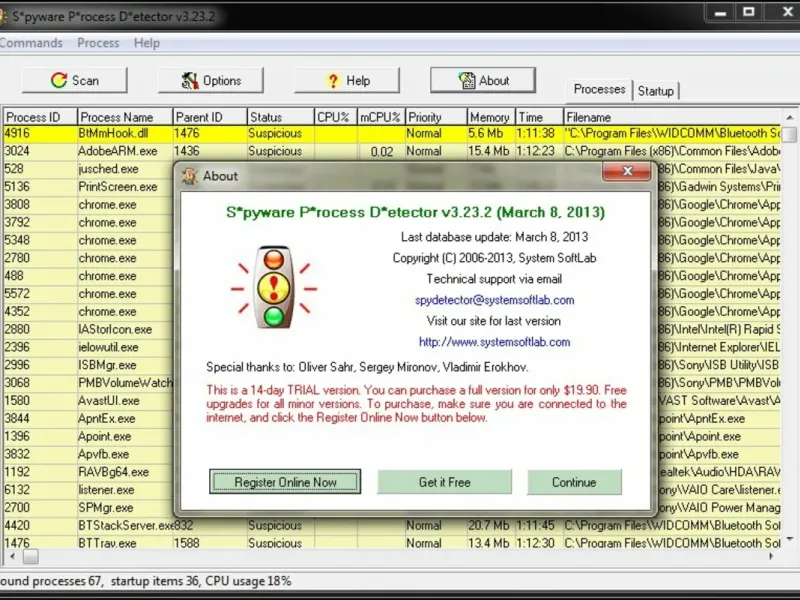The image size is (800, 600).
Task: Sort by Time column header
Action: click(x=539, y=117)
